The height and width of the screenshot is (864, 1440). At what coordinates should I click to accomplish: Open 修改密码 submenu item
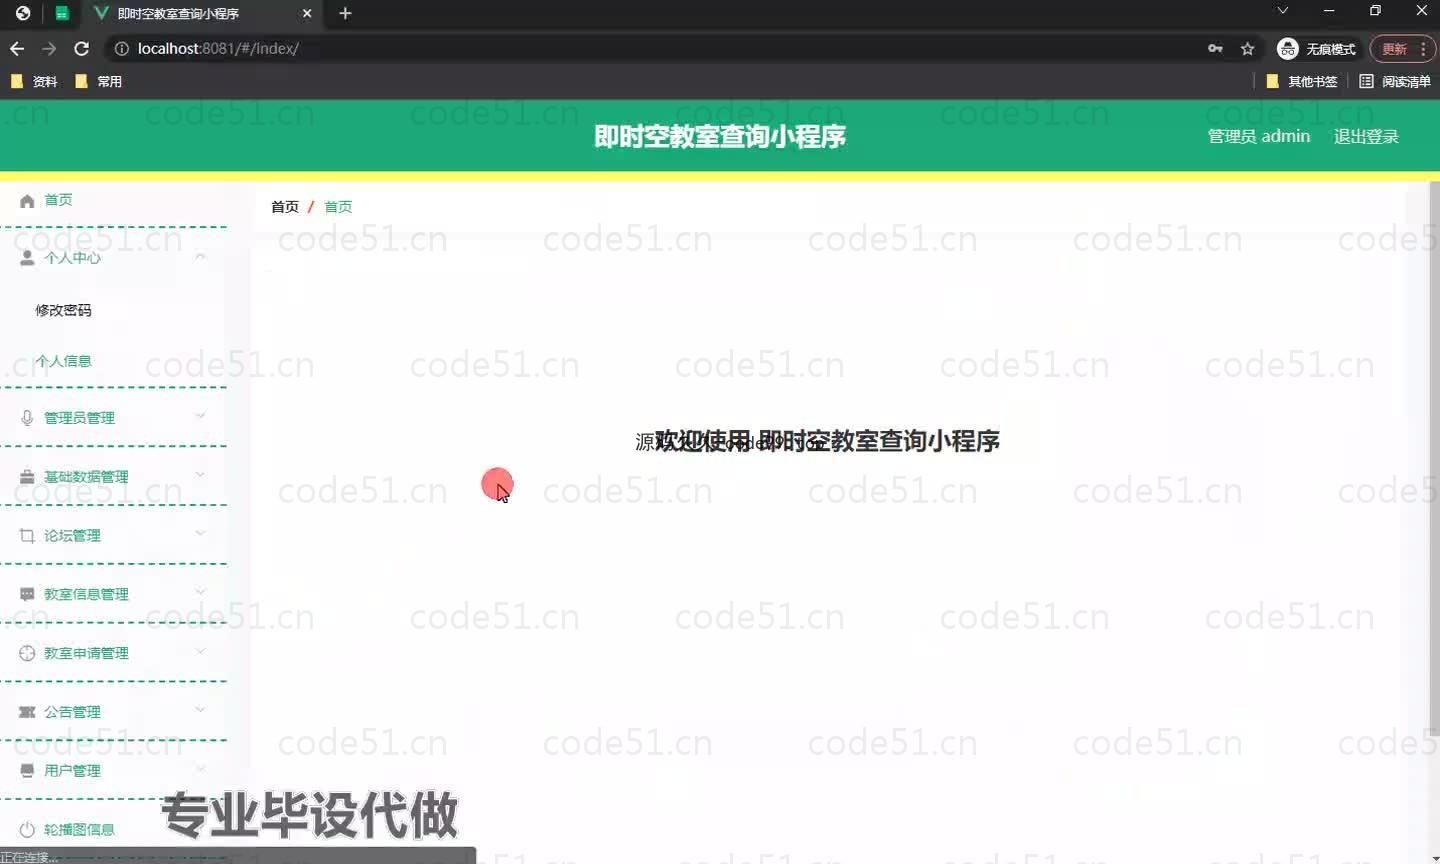point(63,310)
